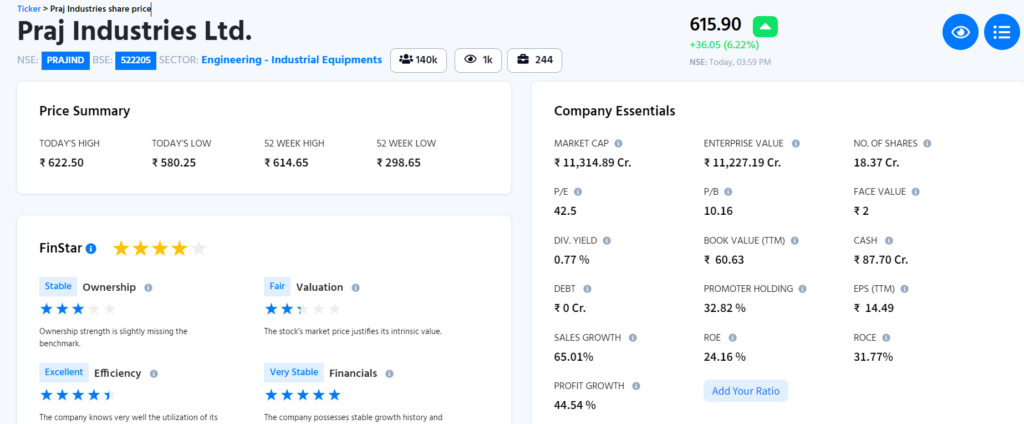Click info icon next to Book Value (TTM)
The width and height of the screenshot is (1024, 424).
click(x=795, y=240)
